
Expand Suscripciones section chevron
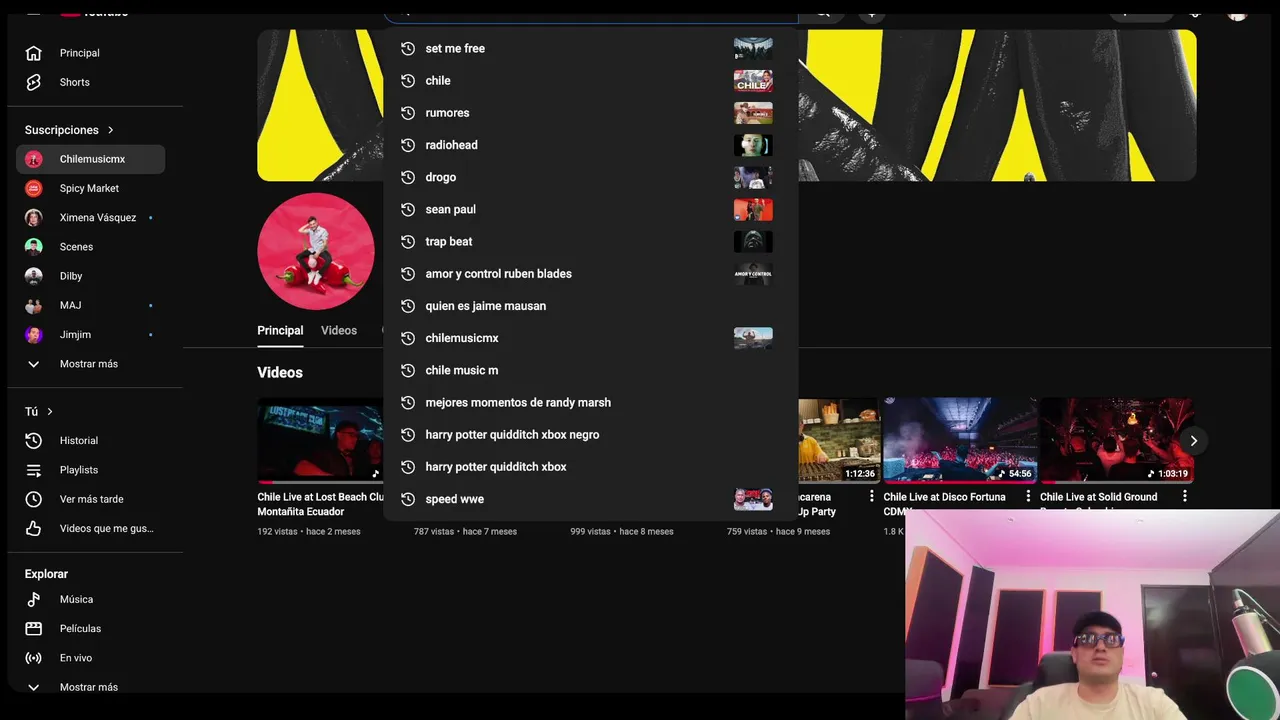[111, 130]
